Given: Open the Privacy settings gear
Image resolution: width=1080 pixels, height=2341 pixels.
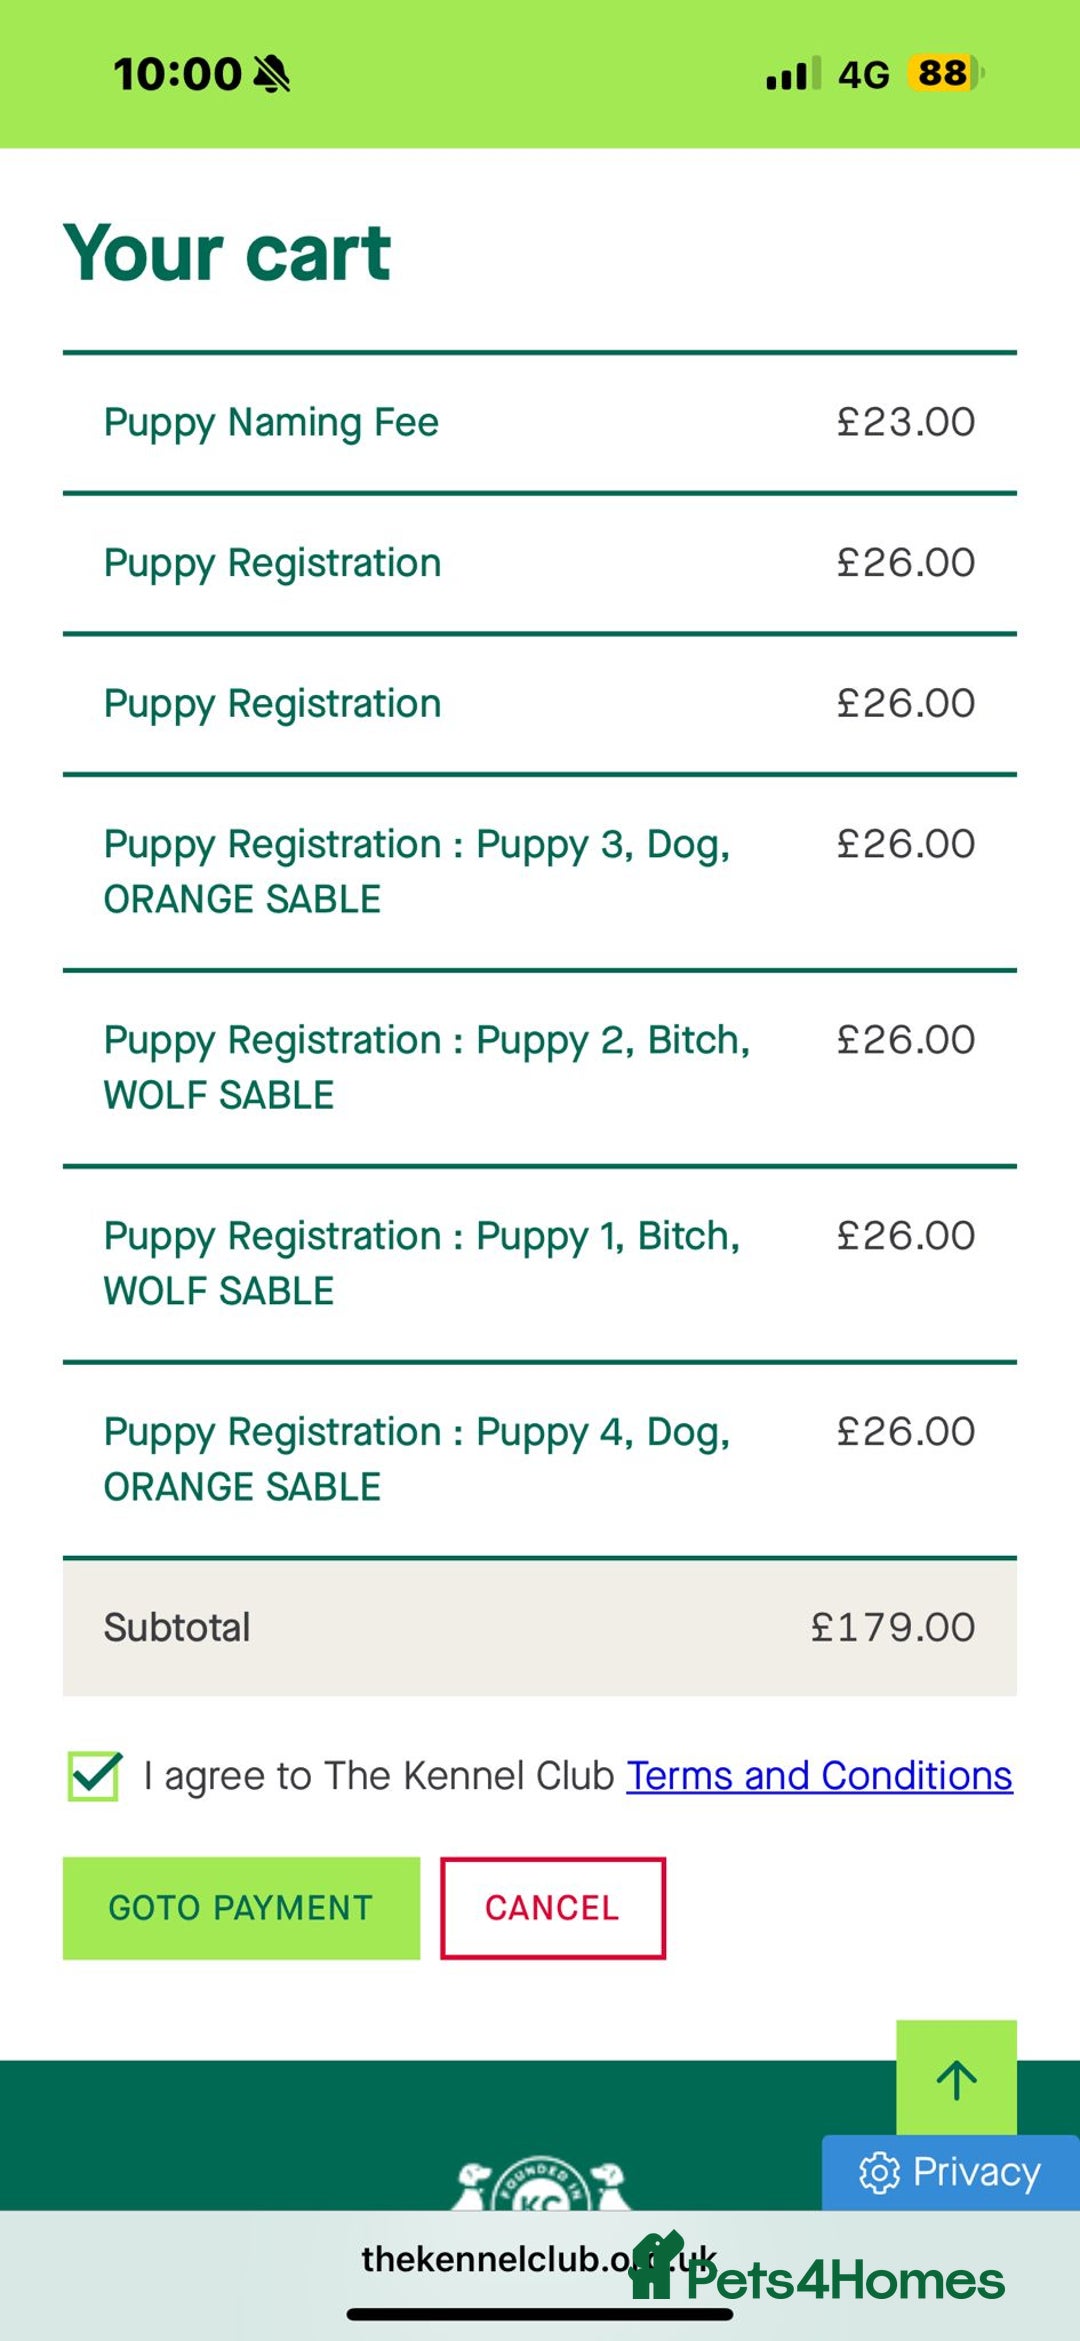Looking at the screenshot, I should (x=879, y=2173).
